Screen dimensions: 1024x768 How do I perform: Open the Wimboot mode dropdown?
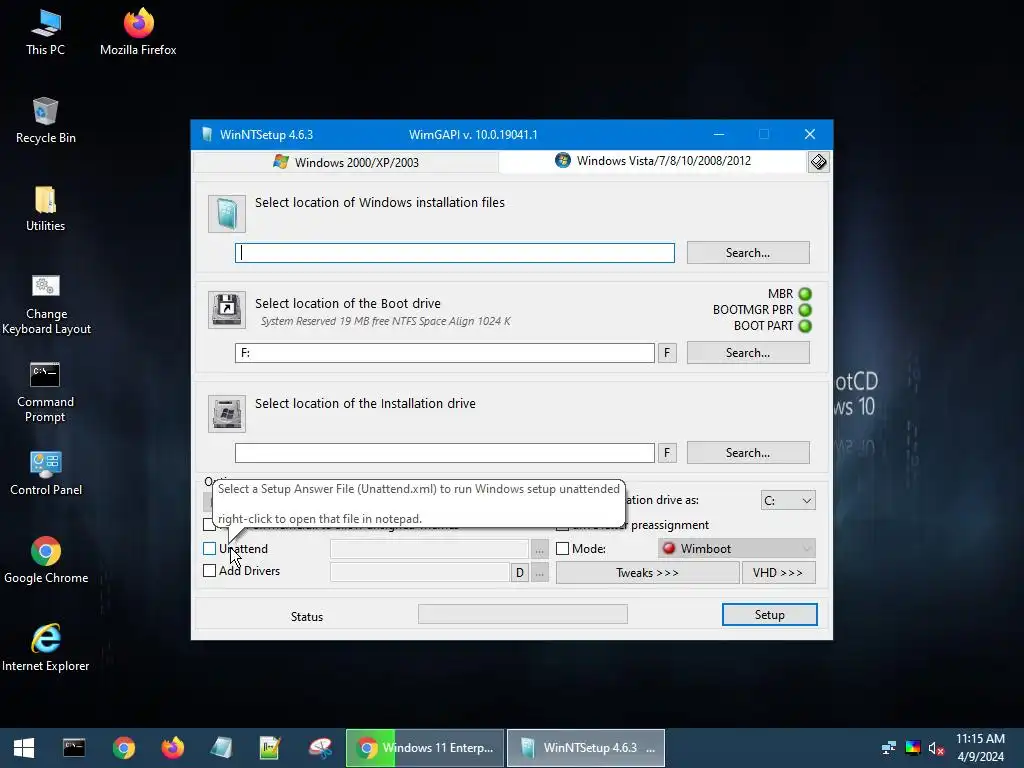coord(737,549)
